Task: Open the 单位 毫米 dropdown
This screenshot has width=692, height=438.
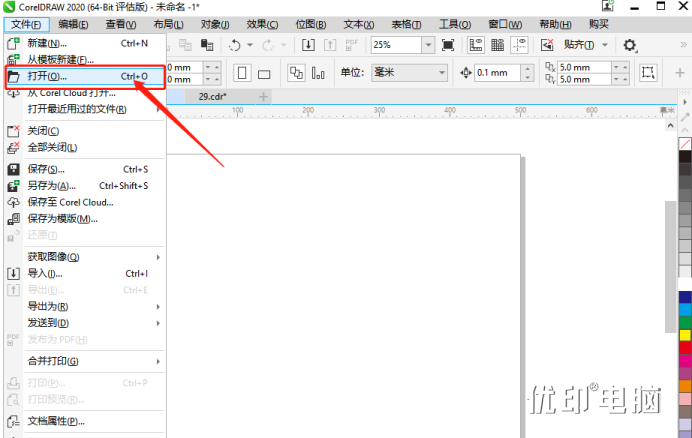Action: 410,72
